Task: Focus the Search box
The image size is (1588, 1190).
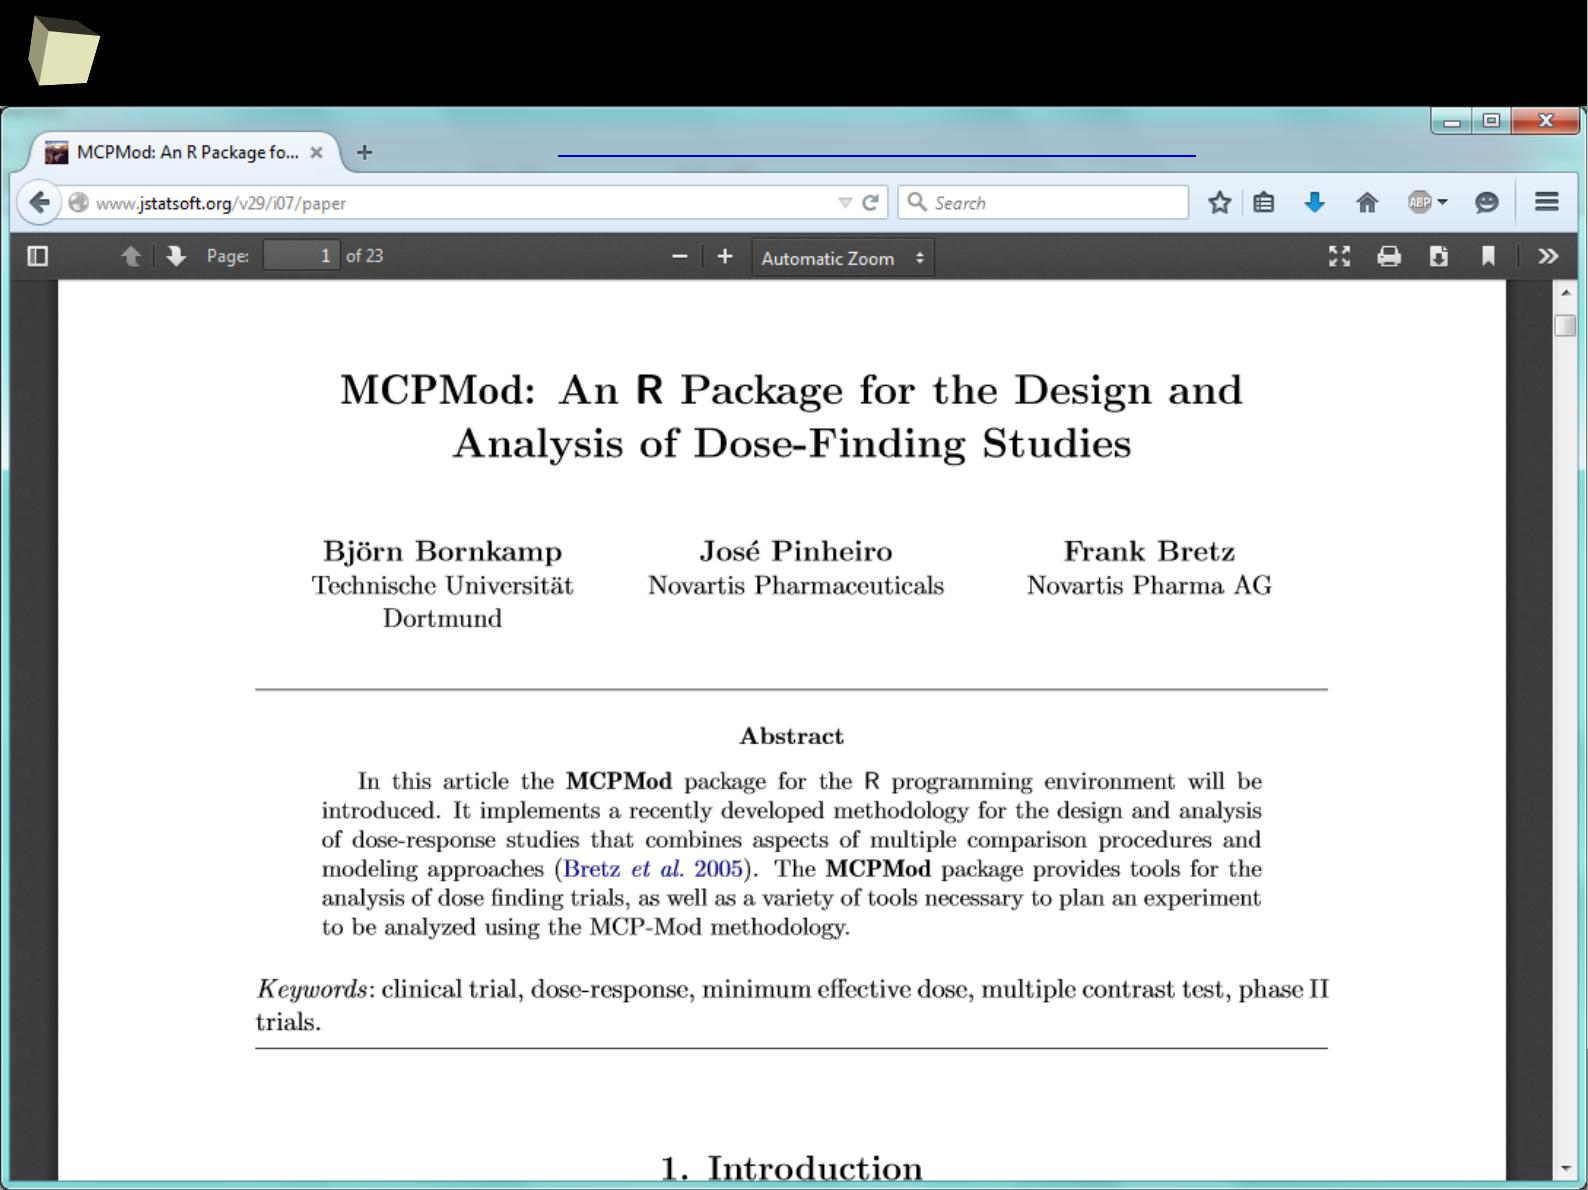Action: (x=1043, y=202)
